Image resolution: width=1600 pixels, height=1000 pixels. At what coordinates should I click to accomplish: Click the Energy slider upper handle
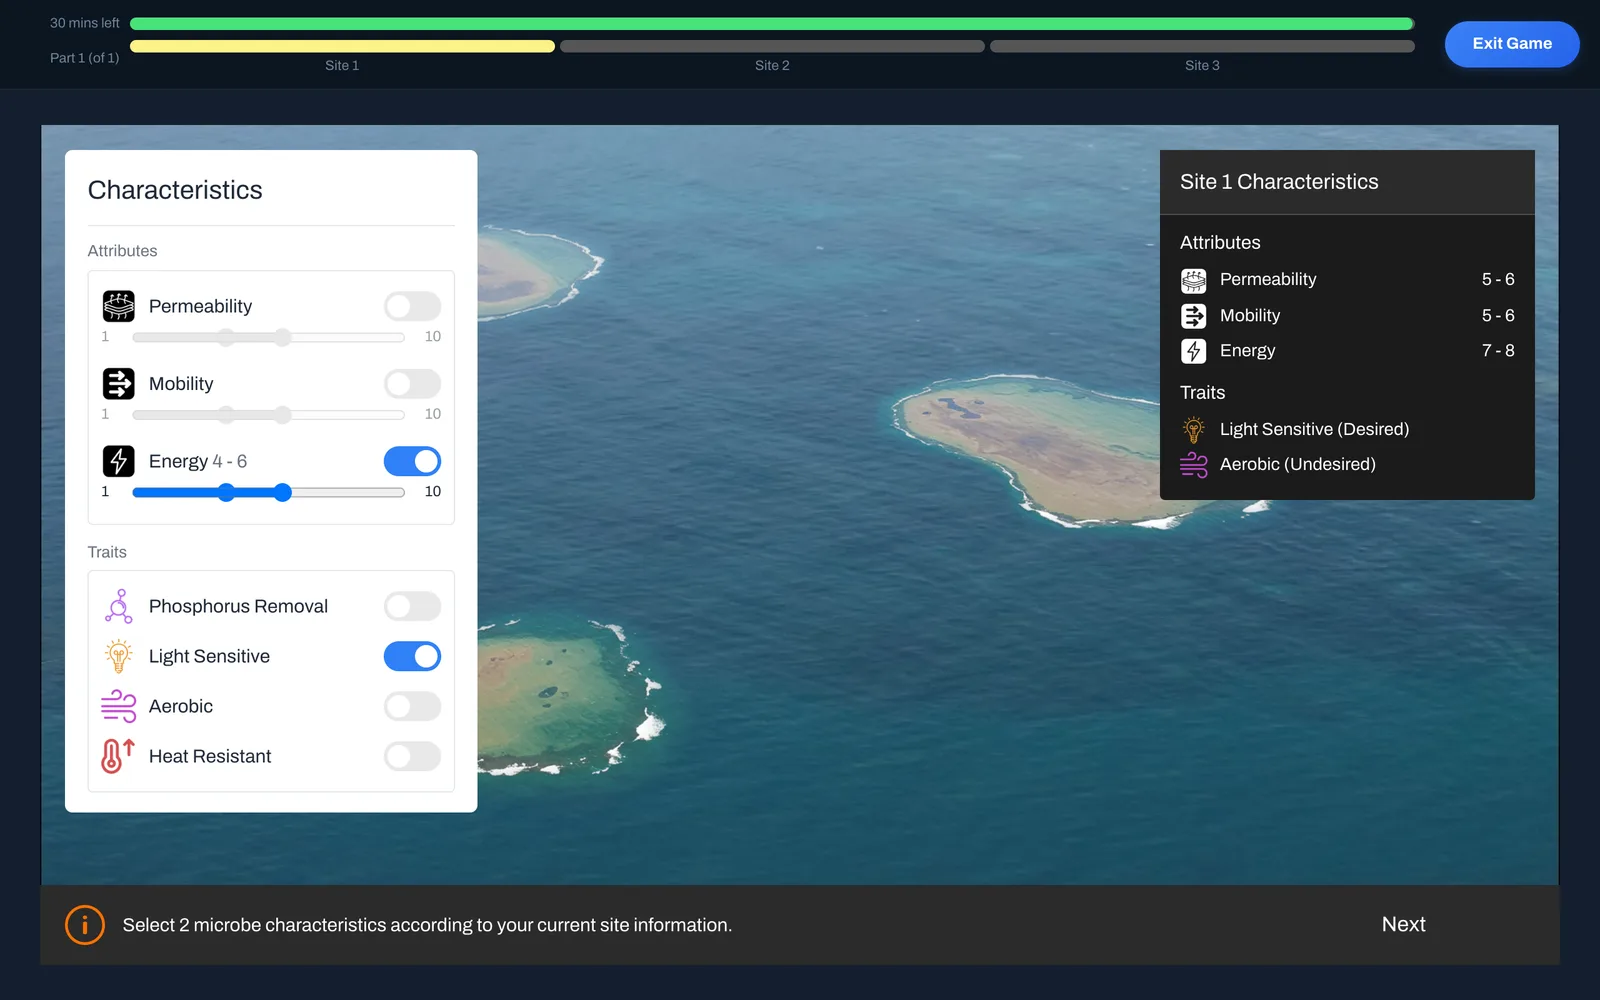[x=283, y=492]
